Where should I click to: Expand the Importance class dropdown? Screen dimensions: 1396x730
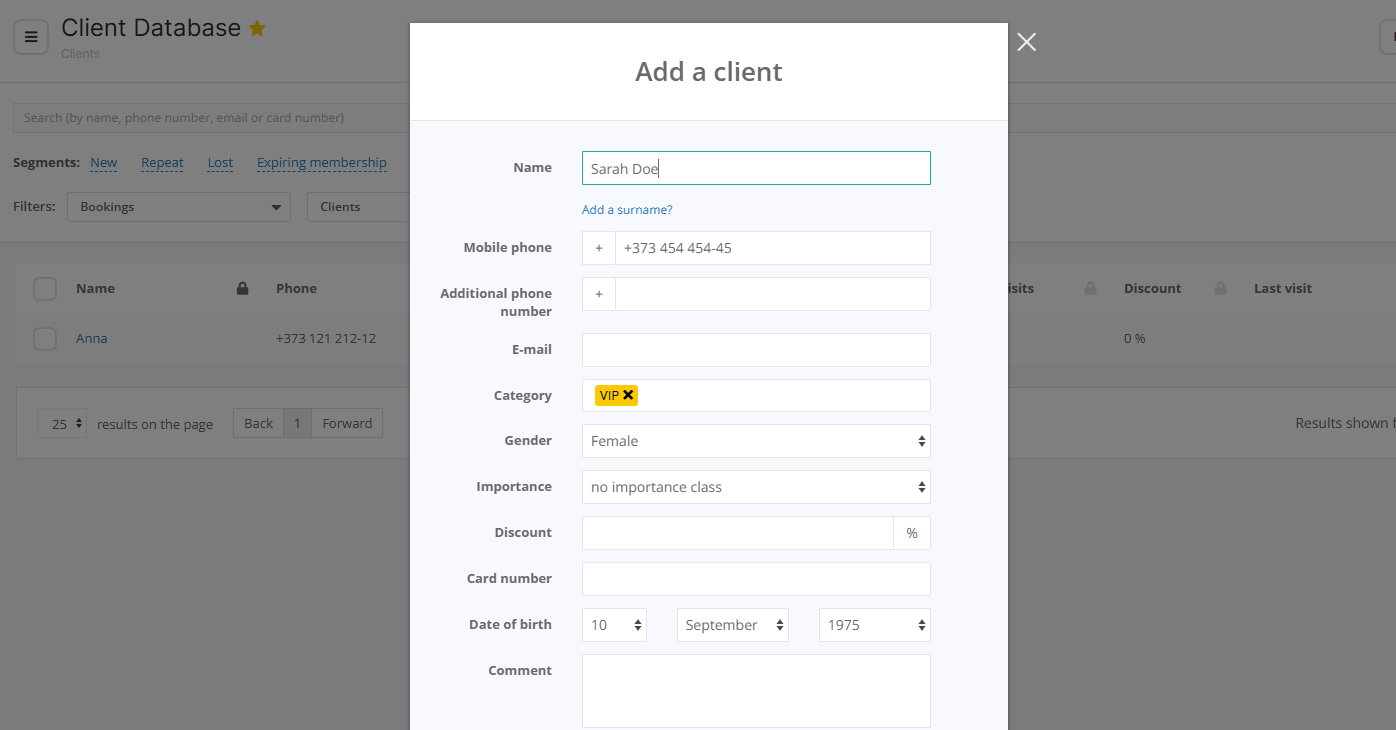click(755, 487)
